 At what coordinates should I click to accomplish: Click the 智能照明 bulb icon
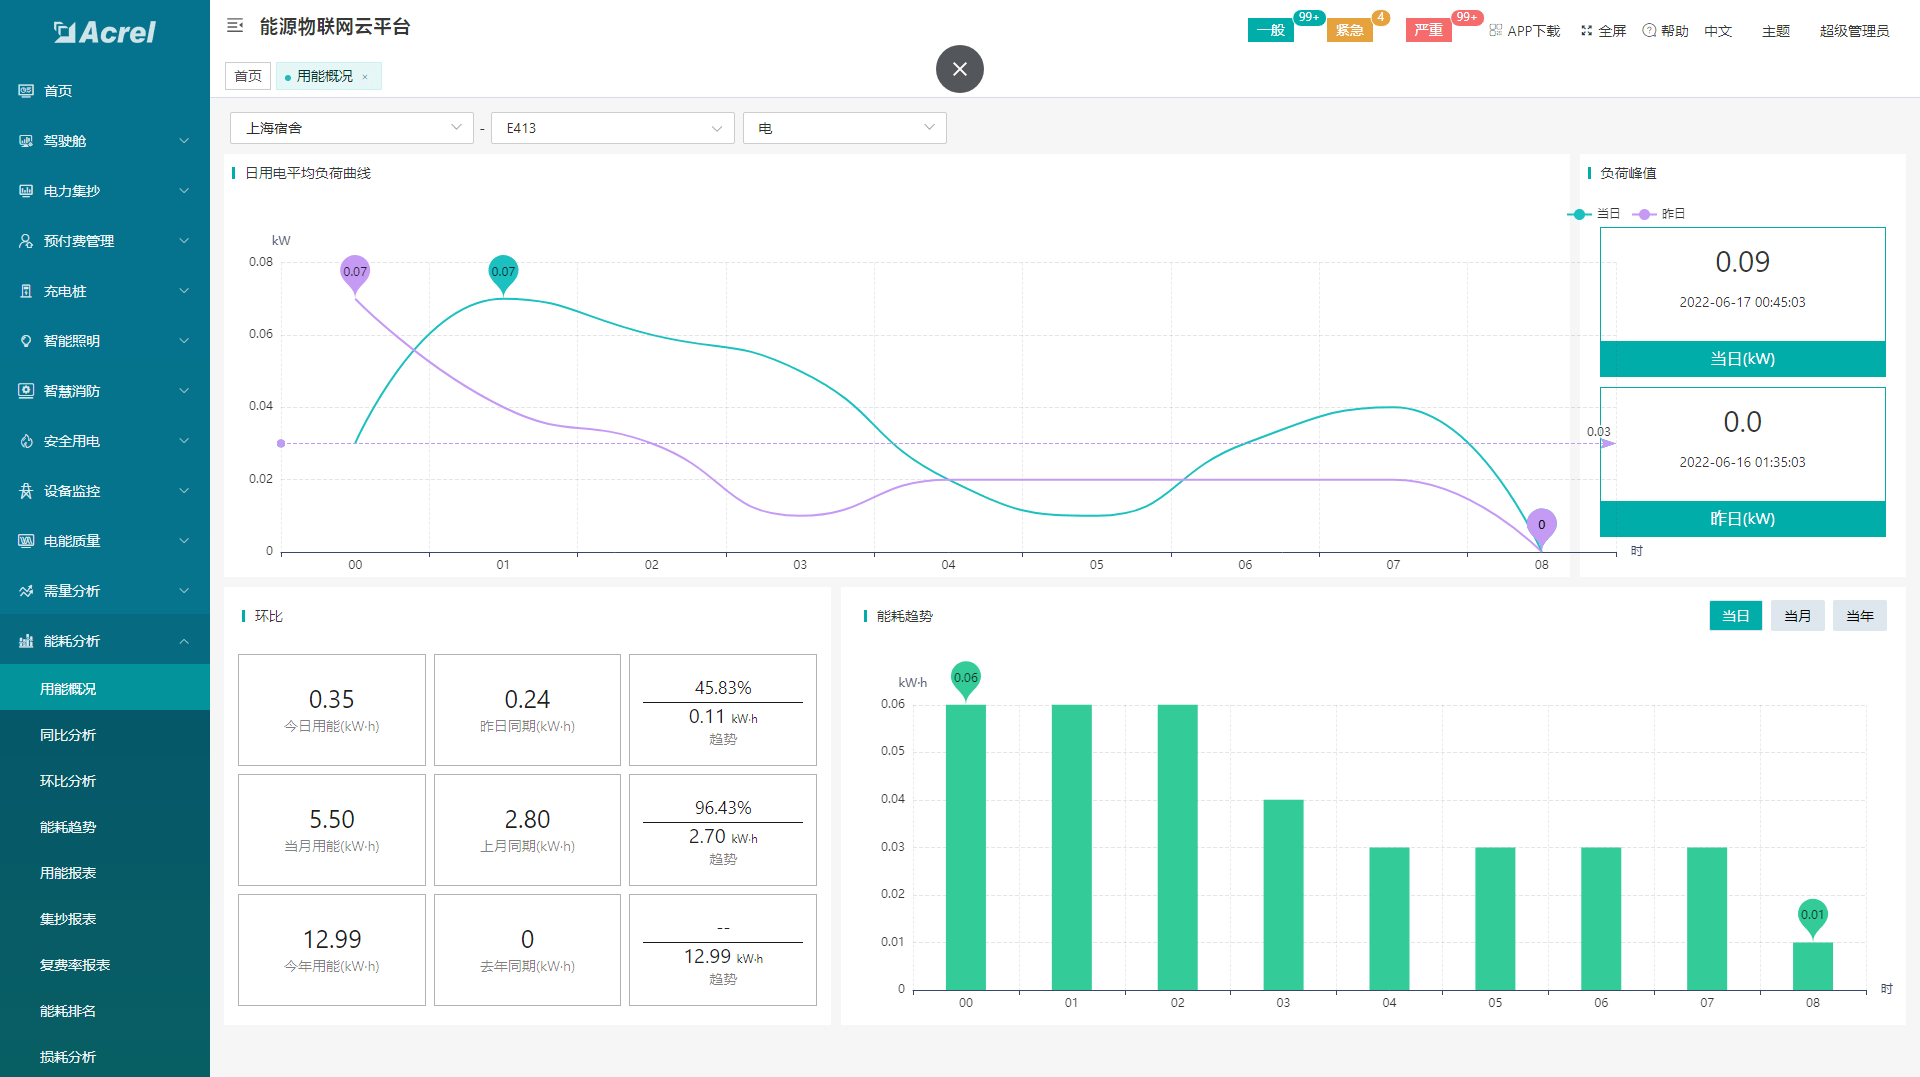click(26, 341)
